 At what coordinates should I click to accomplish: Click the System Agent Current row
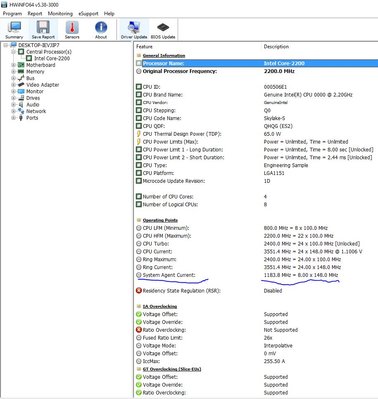(257, 275)
